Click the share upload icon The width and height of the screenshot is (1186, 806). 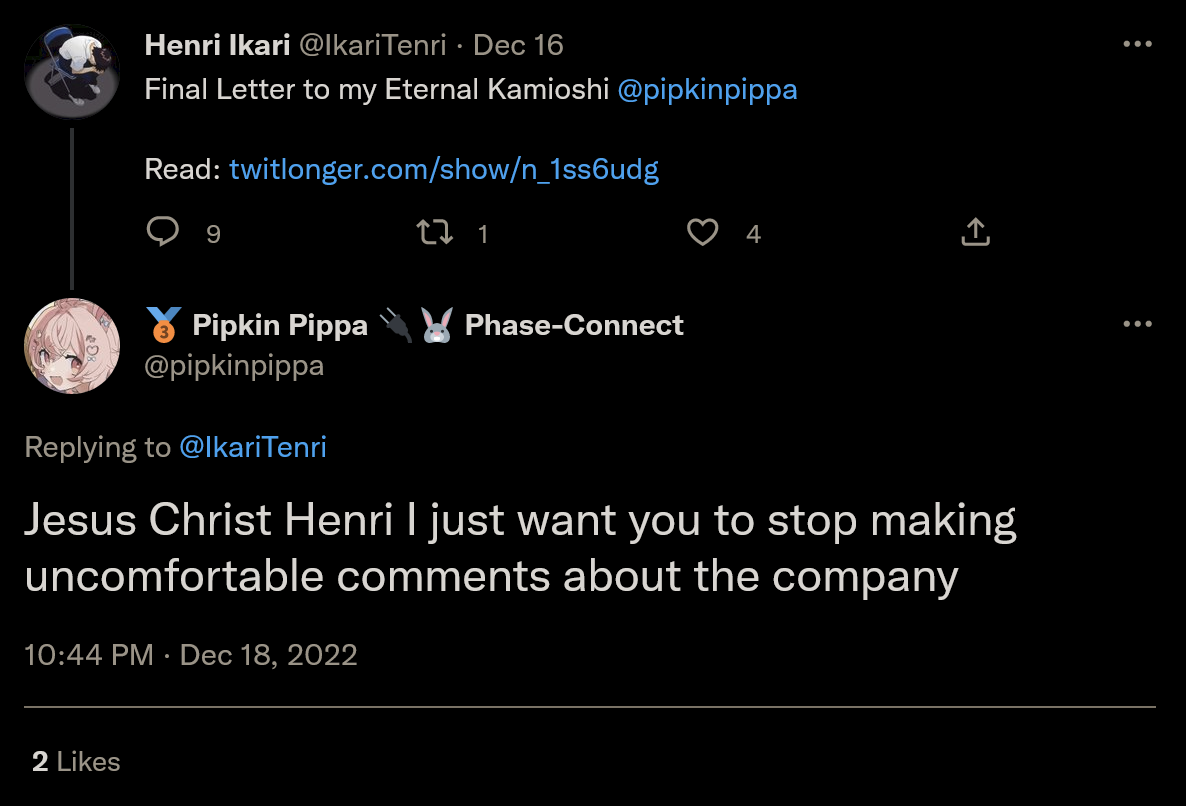click(976, 232)
